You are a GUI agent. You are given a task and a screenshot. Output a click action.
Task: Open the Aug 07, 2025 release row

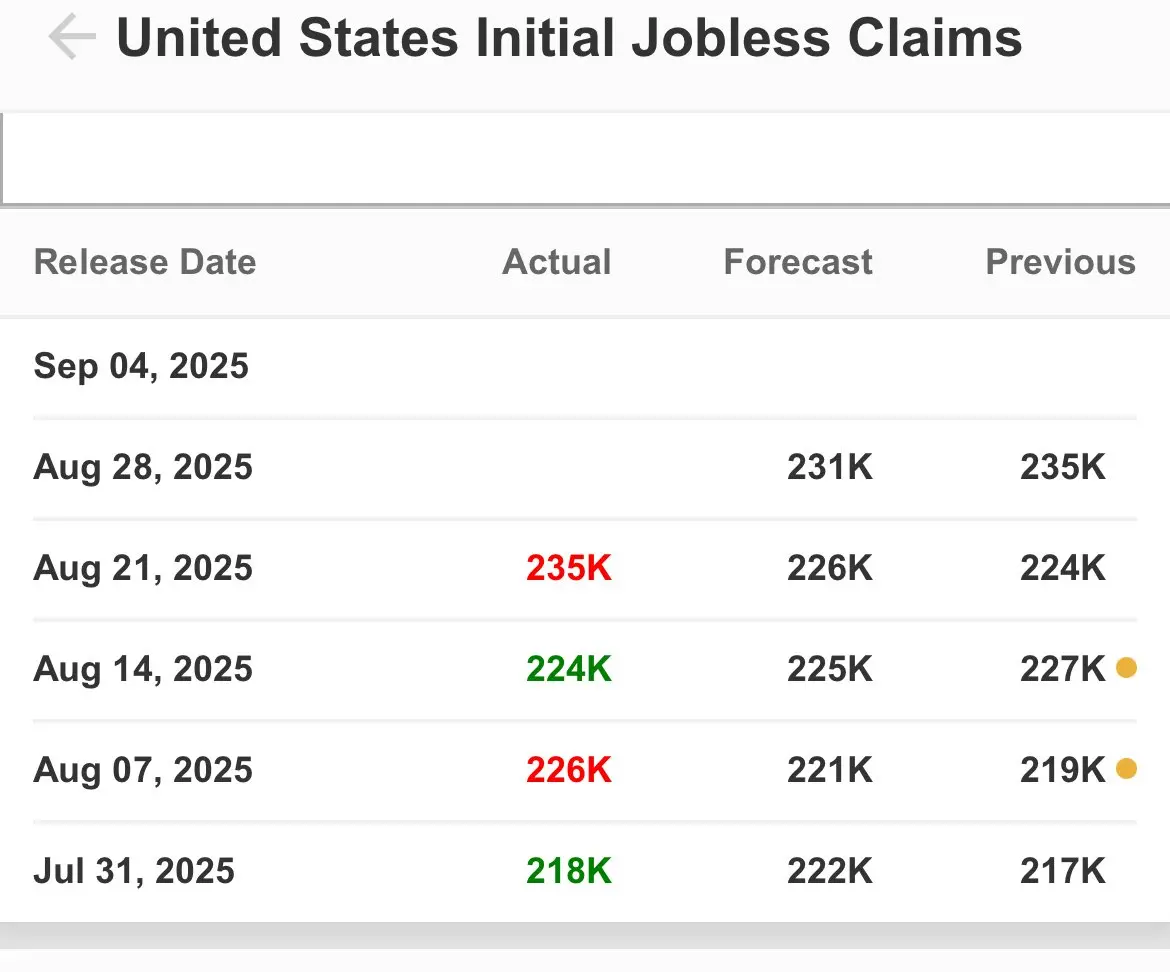click(x=585, y=770)
